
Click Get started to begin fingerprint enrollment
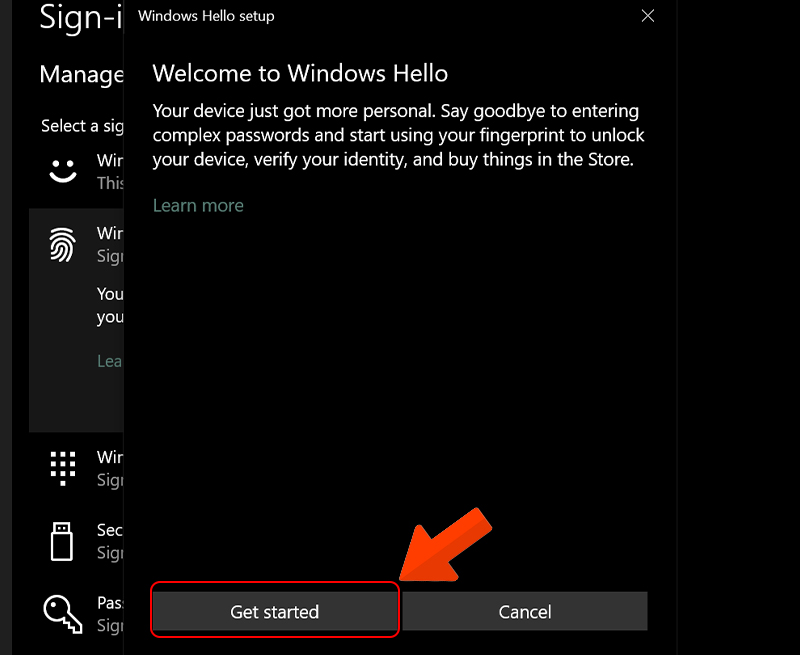click(274, 611)
